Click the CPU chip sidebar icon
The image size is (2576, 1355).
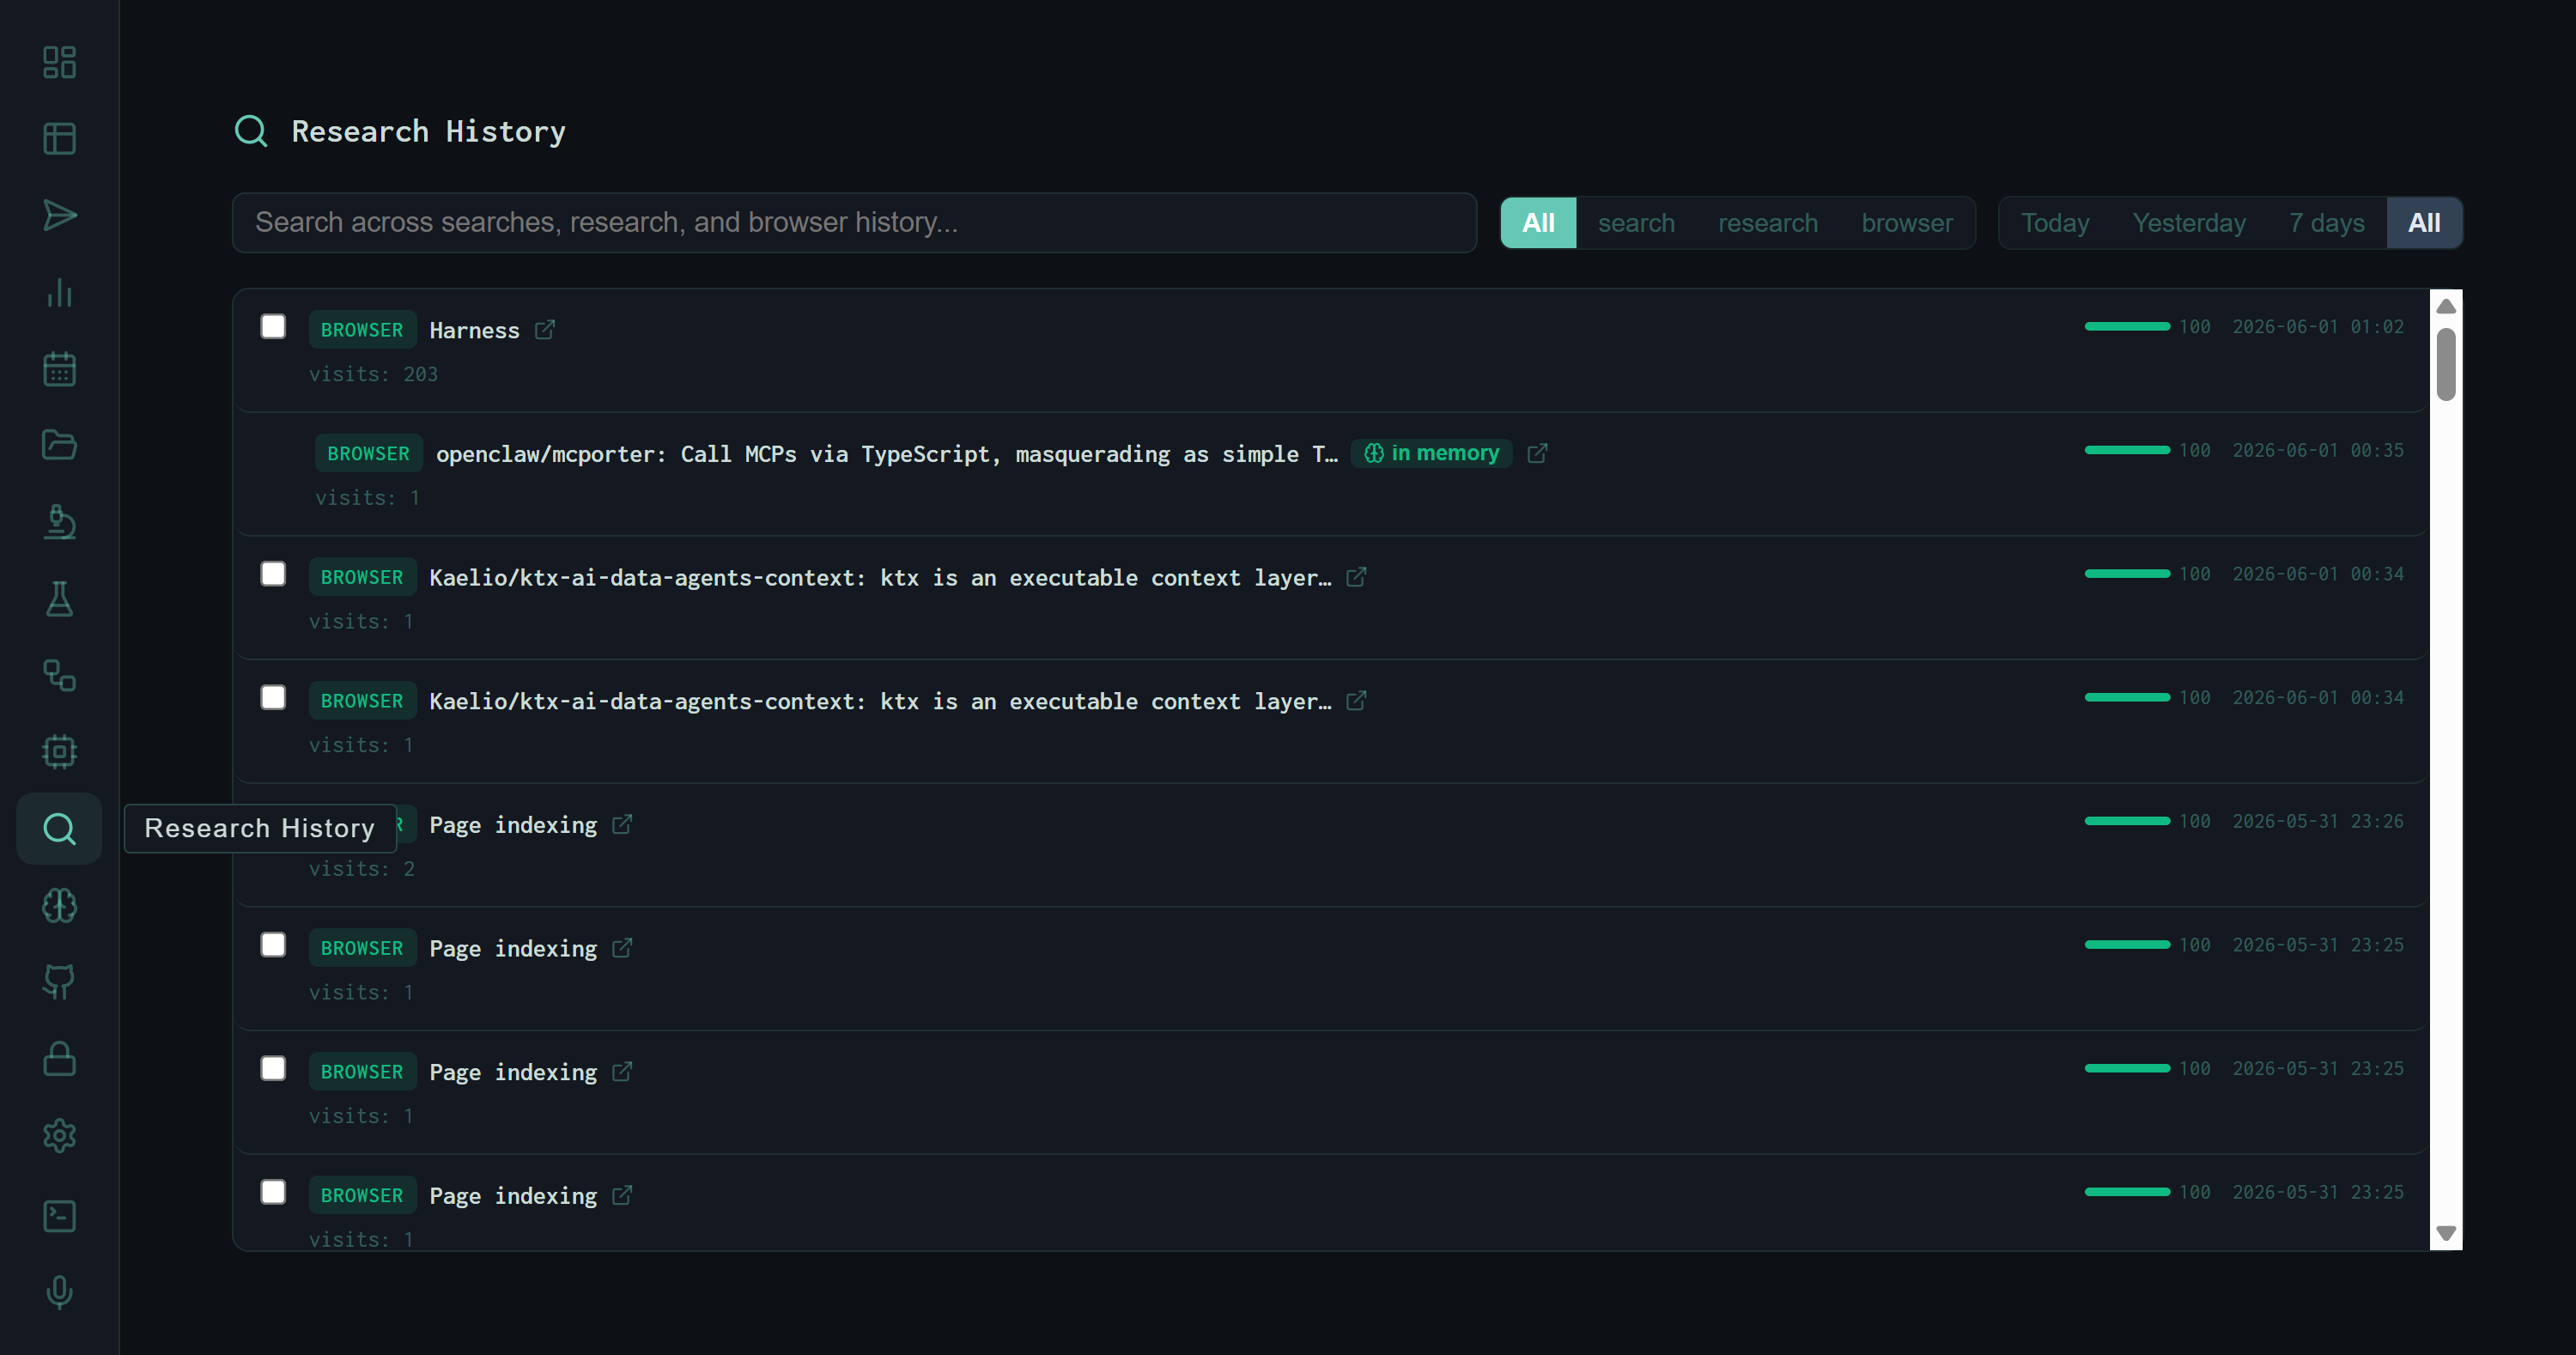(59, 752)
